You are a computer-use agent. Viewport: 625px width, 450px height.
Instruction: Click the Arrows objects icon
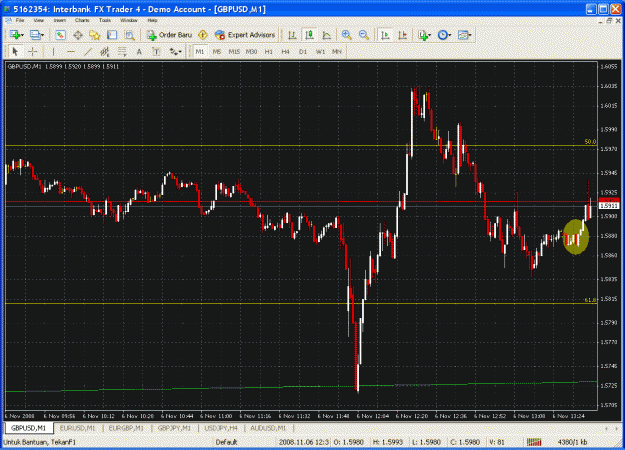174,51
